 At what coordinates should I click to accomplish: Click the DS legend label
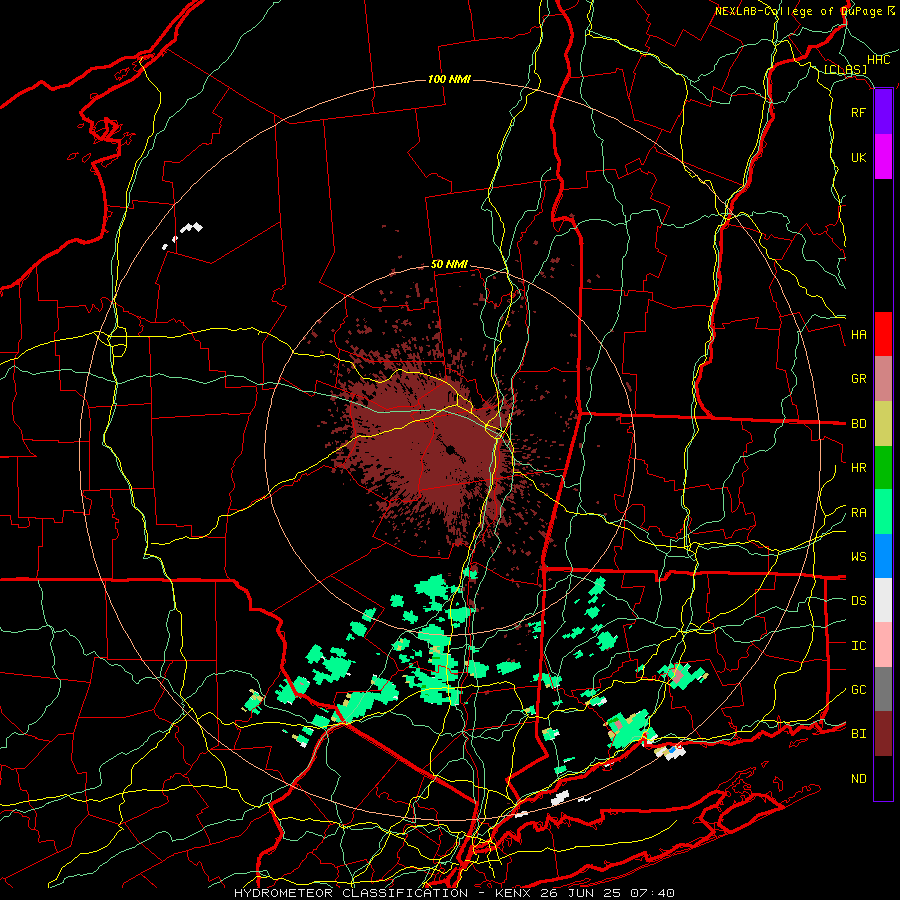pyautogui.click(x=859, y=601)
